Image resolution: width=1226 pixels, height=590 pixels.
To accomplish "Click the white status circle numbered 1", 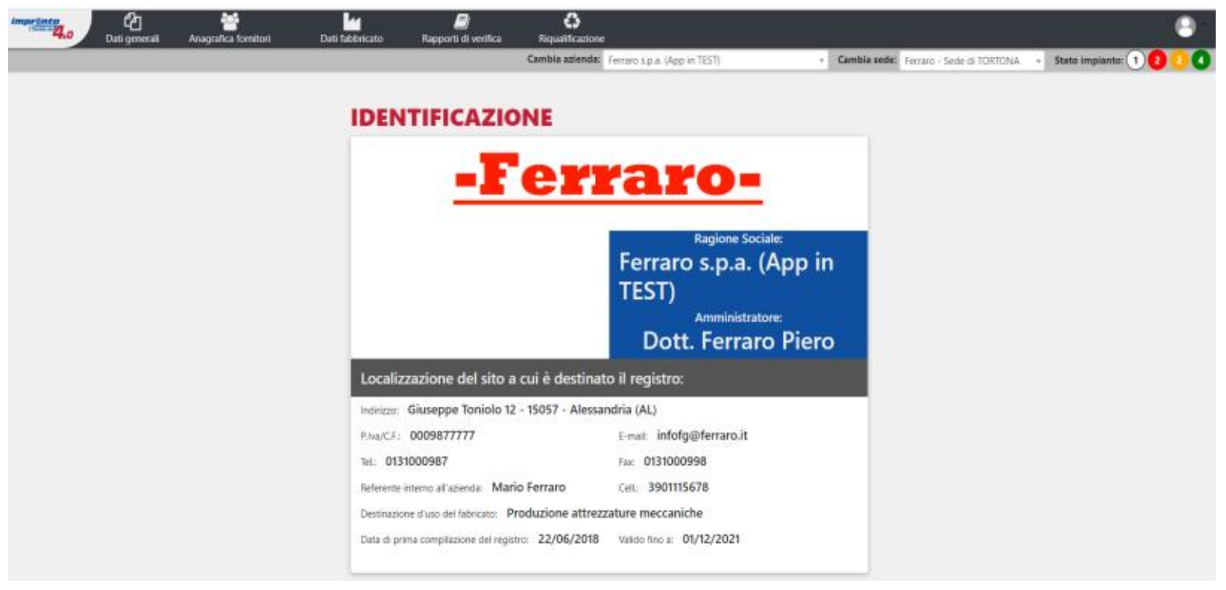I will click(x=1135, y=60).
